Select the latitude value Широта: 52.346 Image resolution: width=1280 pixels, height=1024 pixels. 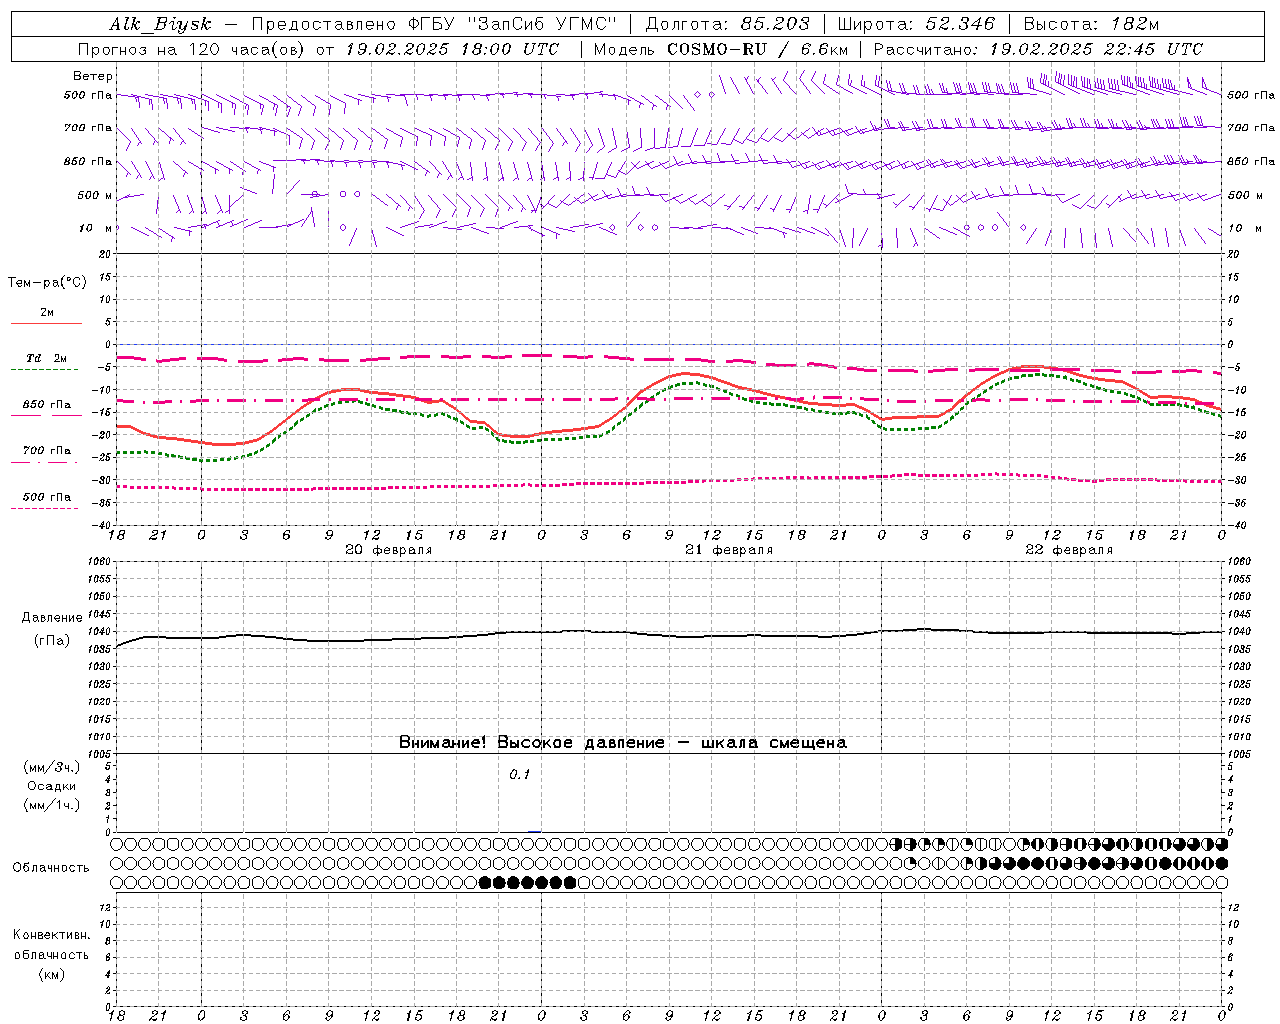917,24
